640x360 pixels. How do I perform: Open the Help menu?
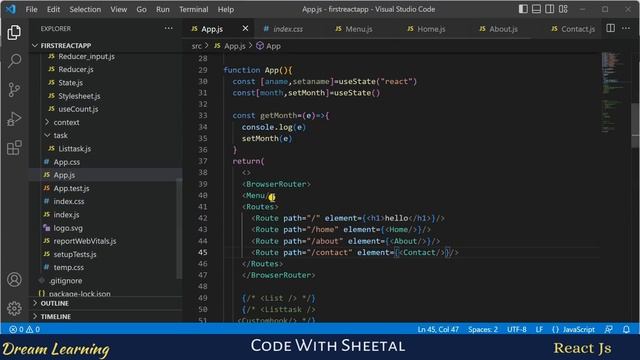tap(226, 9)
